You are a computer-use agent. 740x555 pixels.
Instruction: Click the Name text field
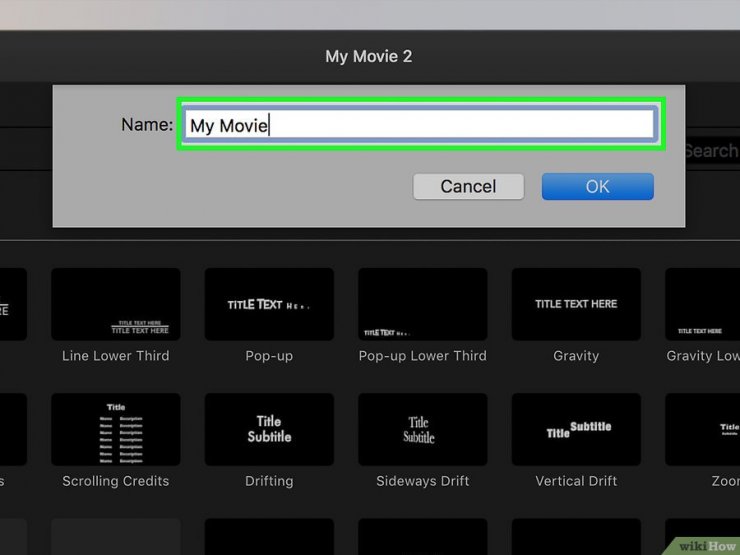[x=419, y=125]
